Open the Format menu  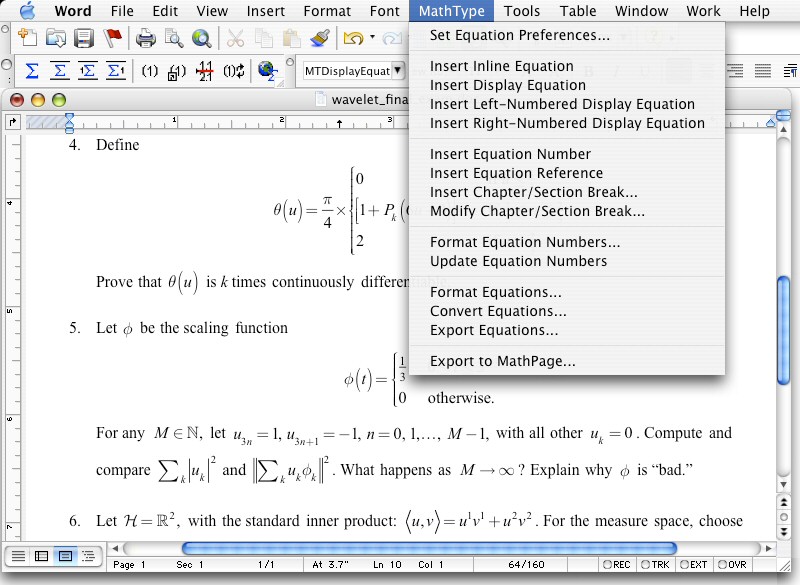click(x=327, y=11)
